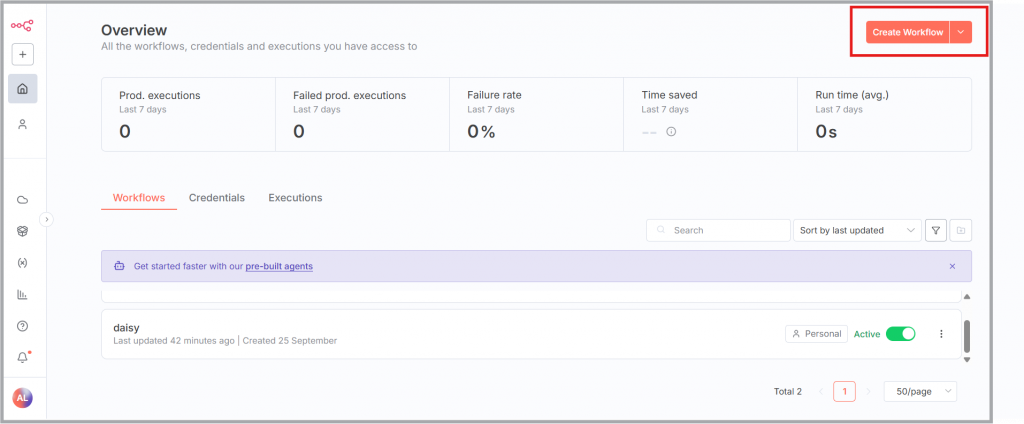Expand the Create Workflow dropdown arrow

[x=960, y=32]
